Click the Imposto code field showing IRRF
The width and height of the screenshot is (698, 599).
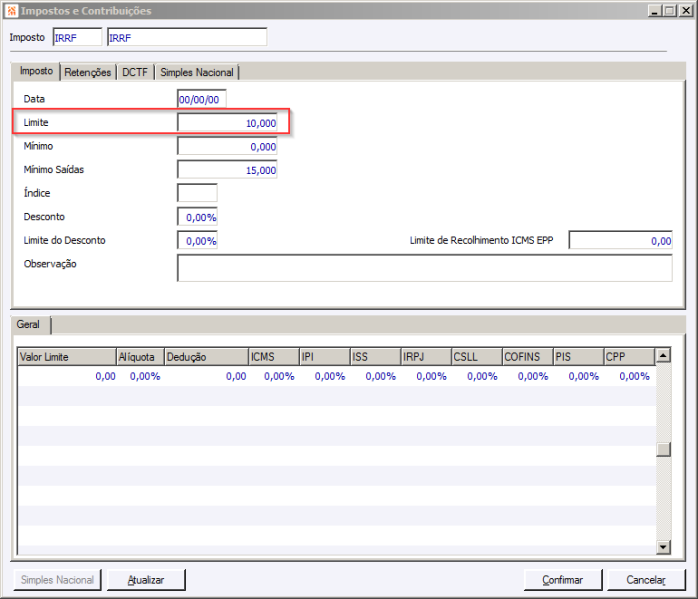click(77, 37)
